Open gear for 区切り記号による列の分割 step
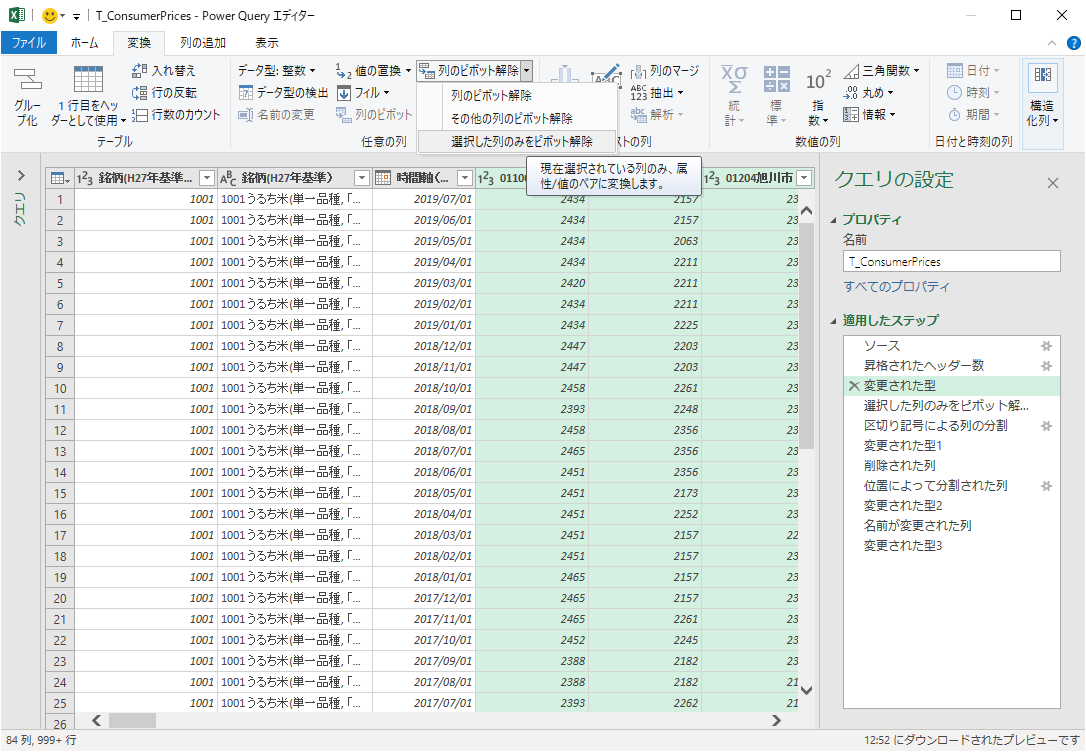Image resolution: width=1086 pixels, height=752 pixels. click(x=1046, y=426)
